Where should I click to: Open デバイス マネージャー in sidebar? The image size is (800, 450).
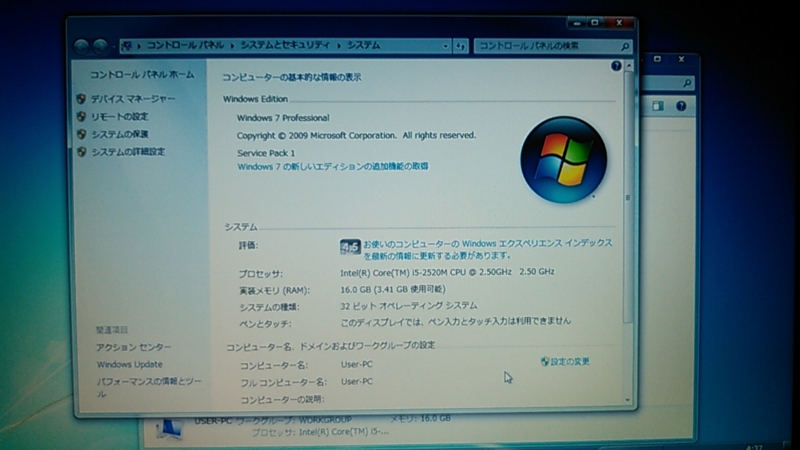point(133,98)
